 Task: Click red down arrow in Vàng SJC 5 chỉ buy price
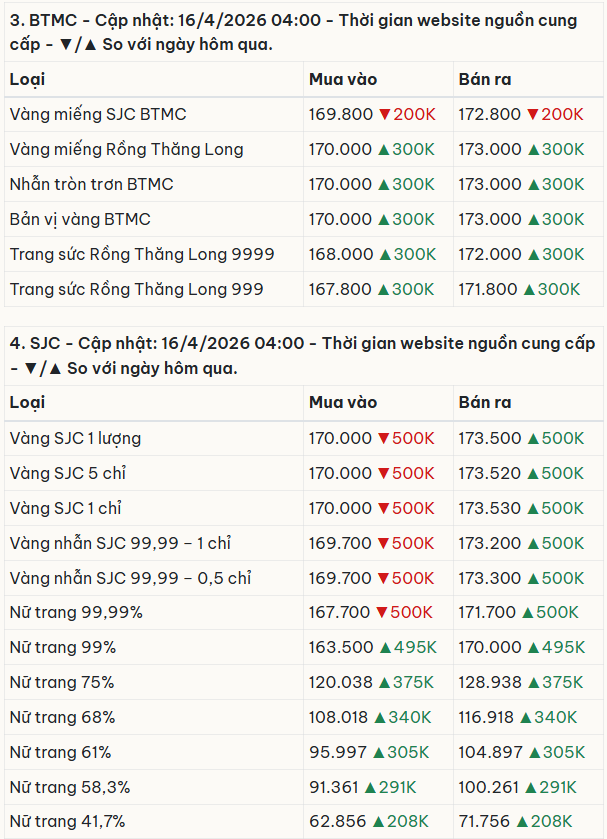click(x=385, y=473)
